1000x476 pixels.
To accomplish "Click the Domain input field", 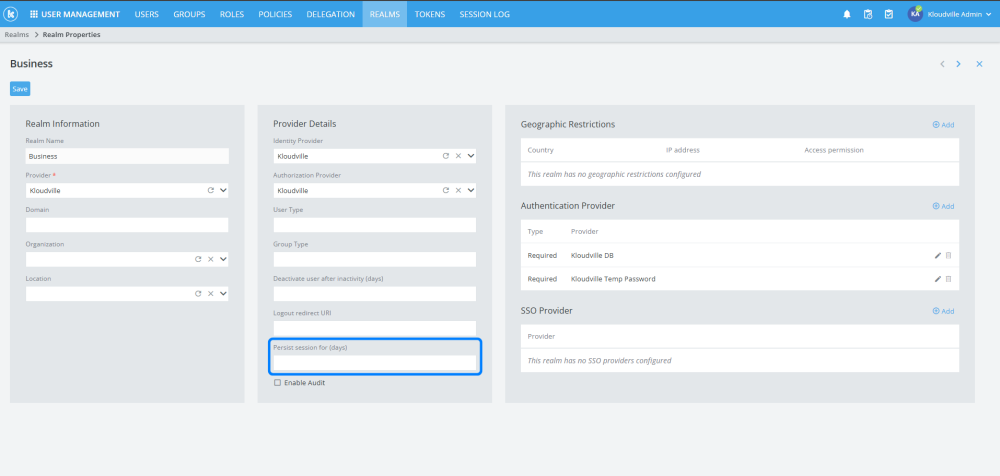I will tap(127, 225).
